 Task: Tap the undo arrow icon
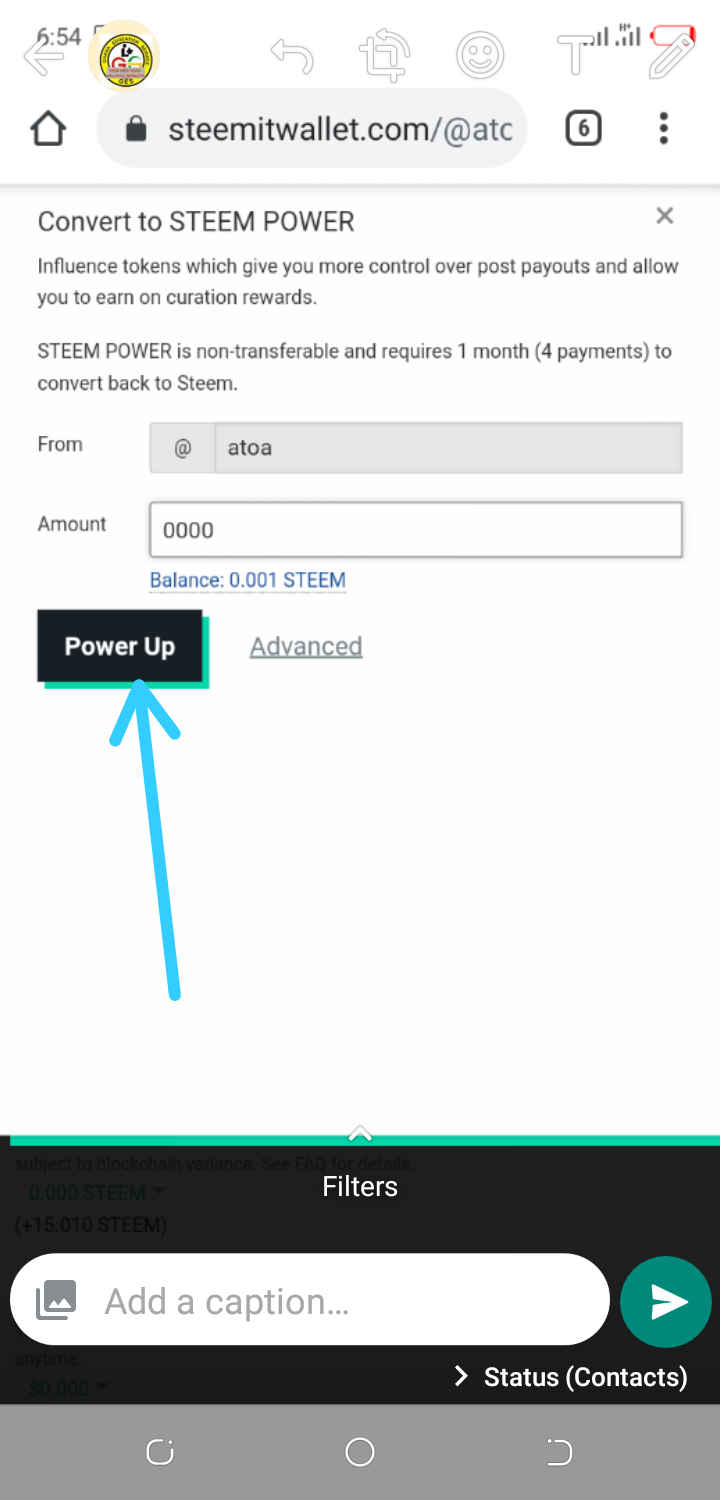coord(292,56)
